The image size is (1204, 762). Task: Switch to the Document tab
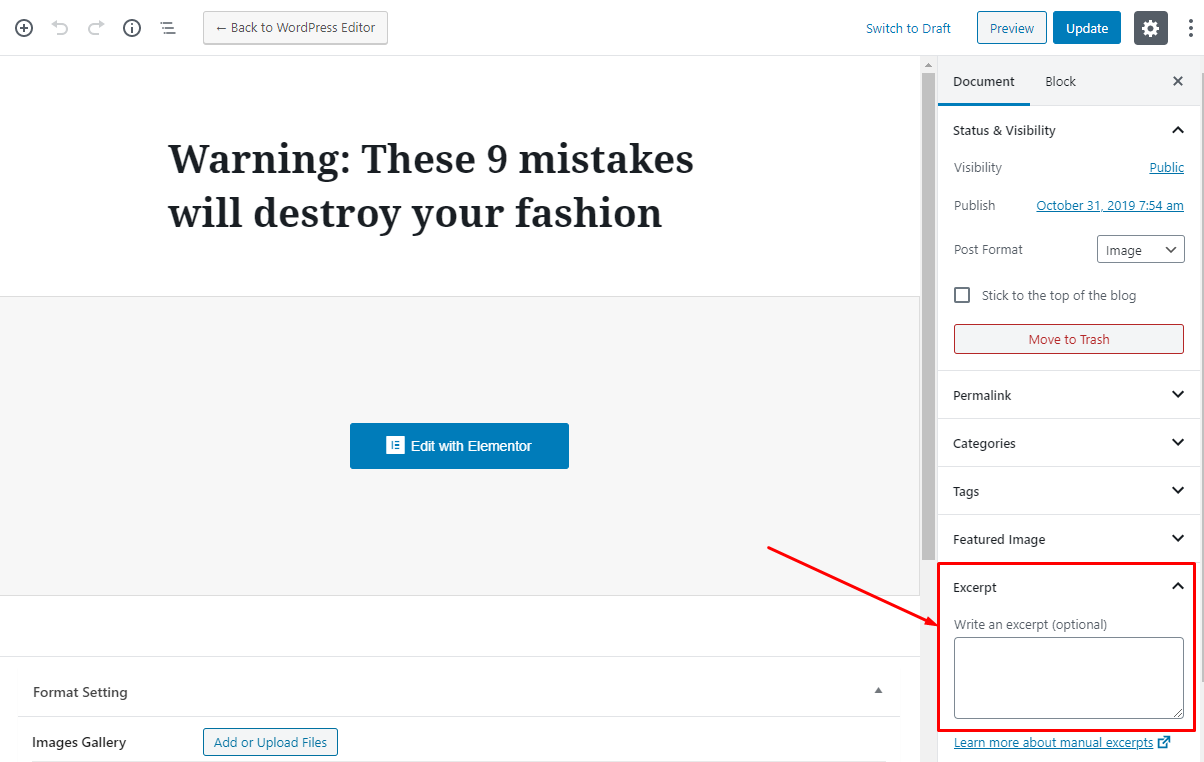984,82
